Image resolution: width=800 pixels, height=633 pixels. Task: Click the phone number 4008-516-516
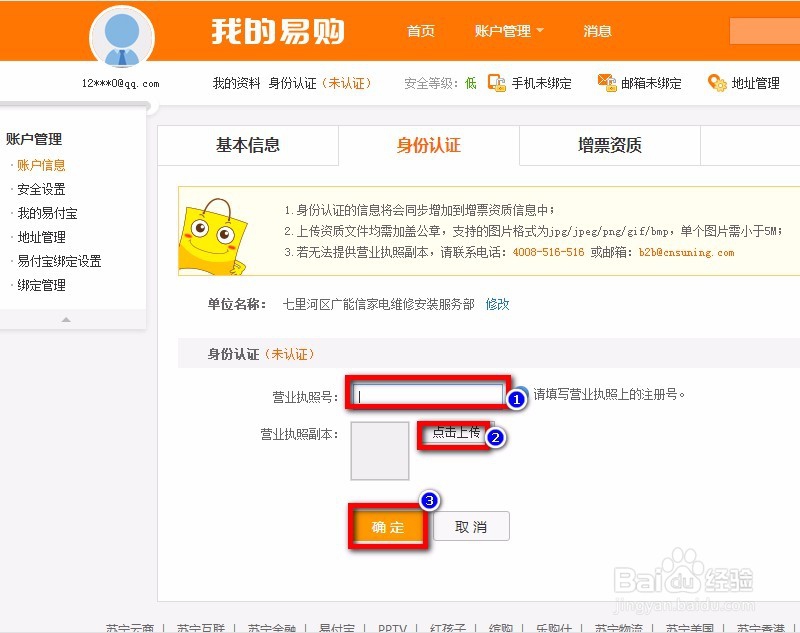click(548, 252)
